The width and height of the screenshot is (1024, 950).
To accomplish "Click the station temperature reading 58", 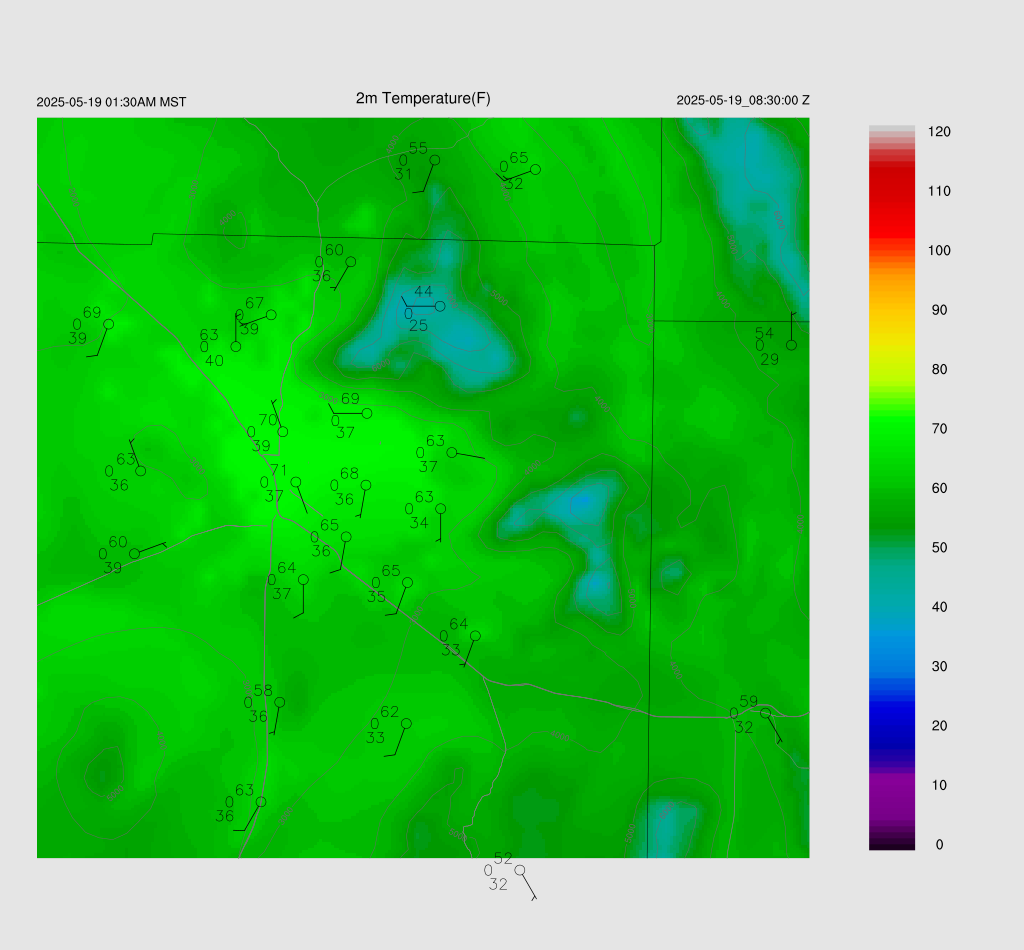I will point(263,691).
